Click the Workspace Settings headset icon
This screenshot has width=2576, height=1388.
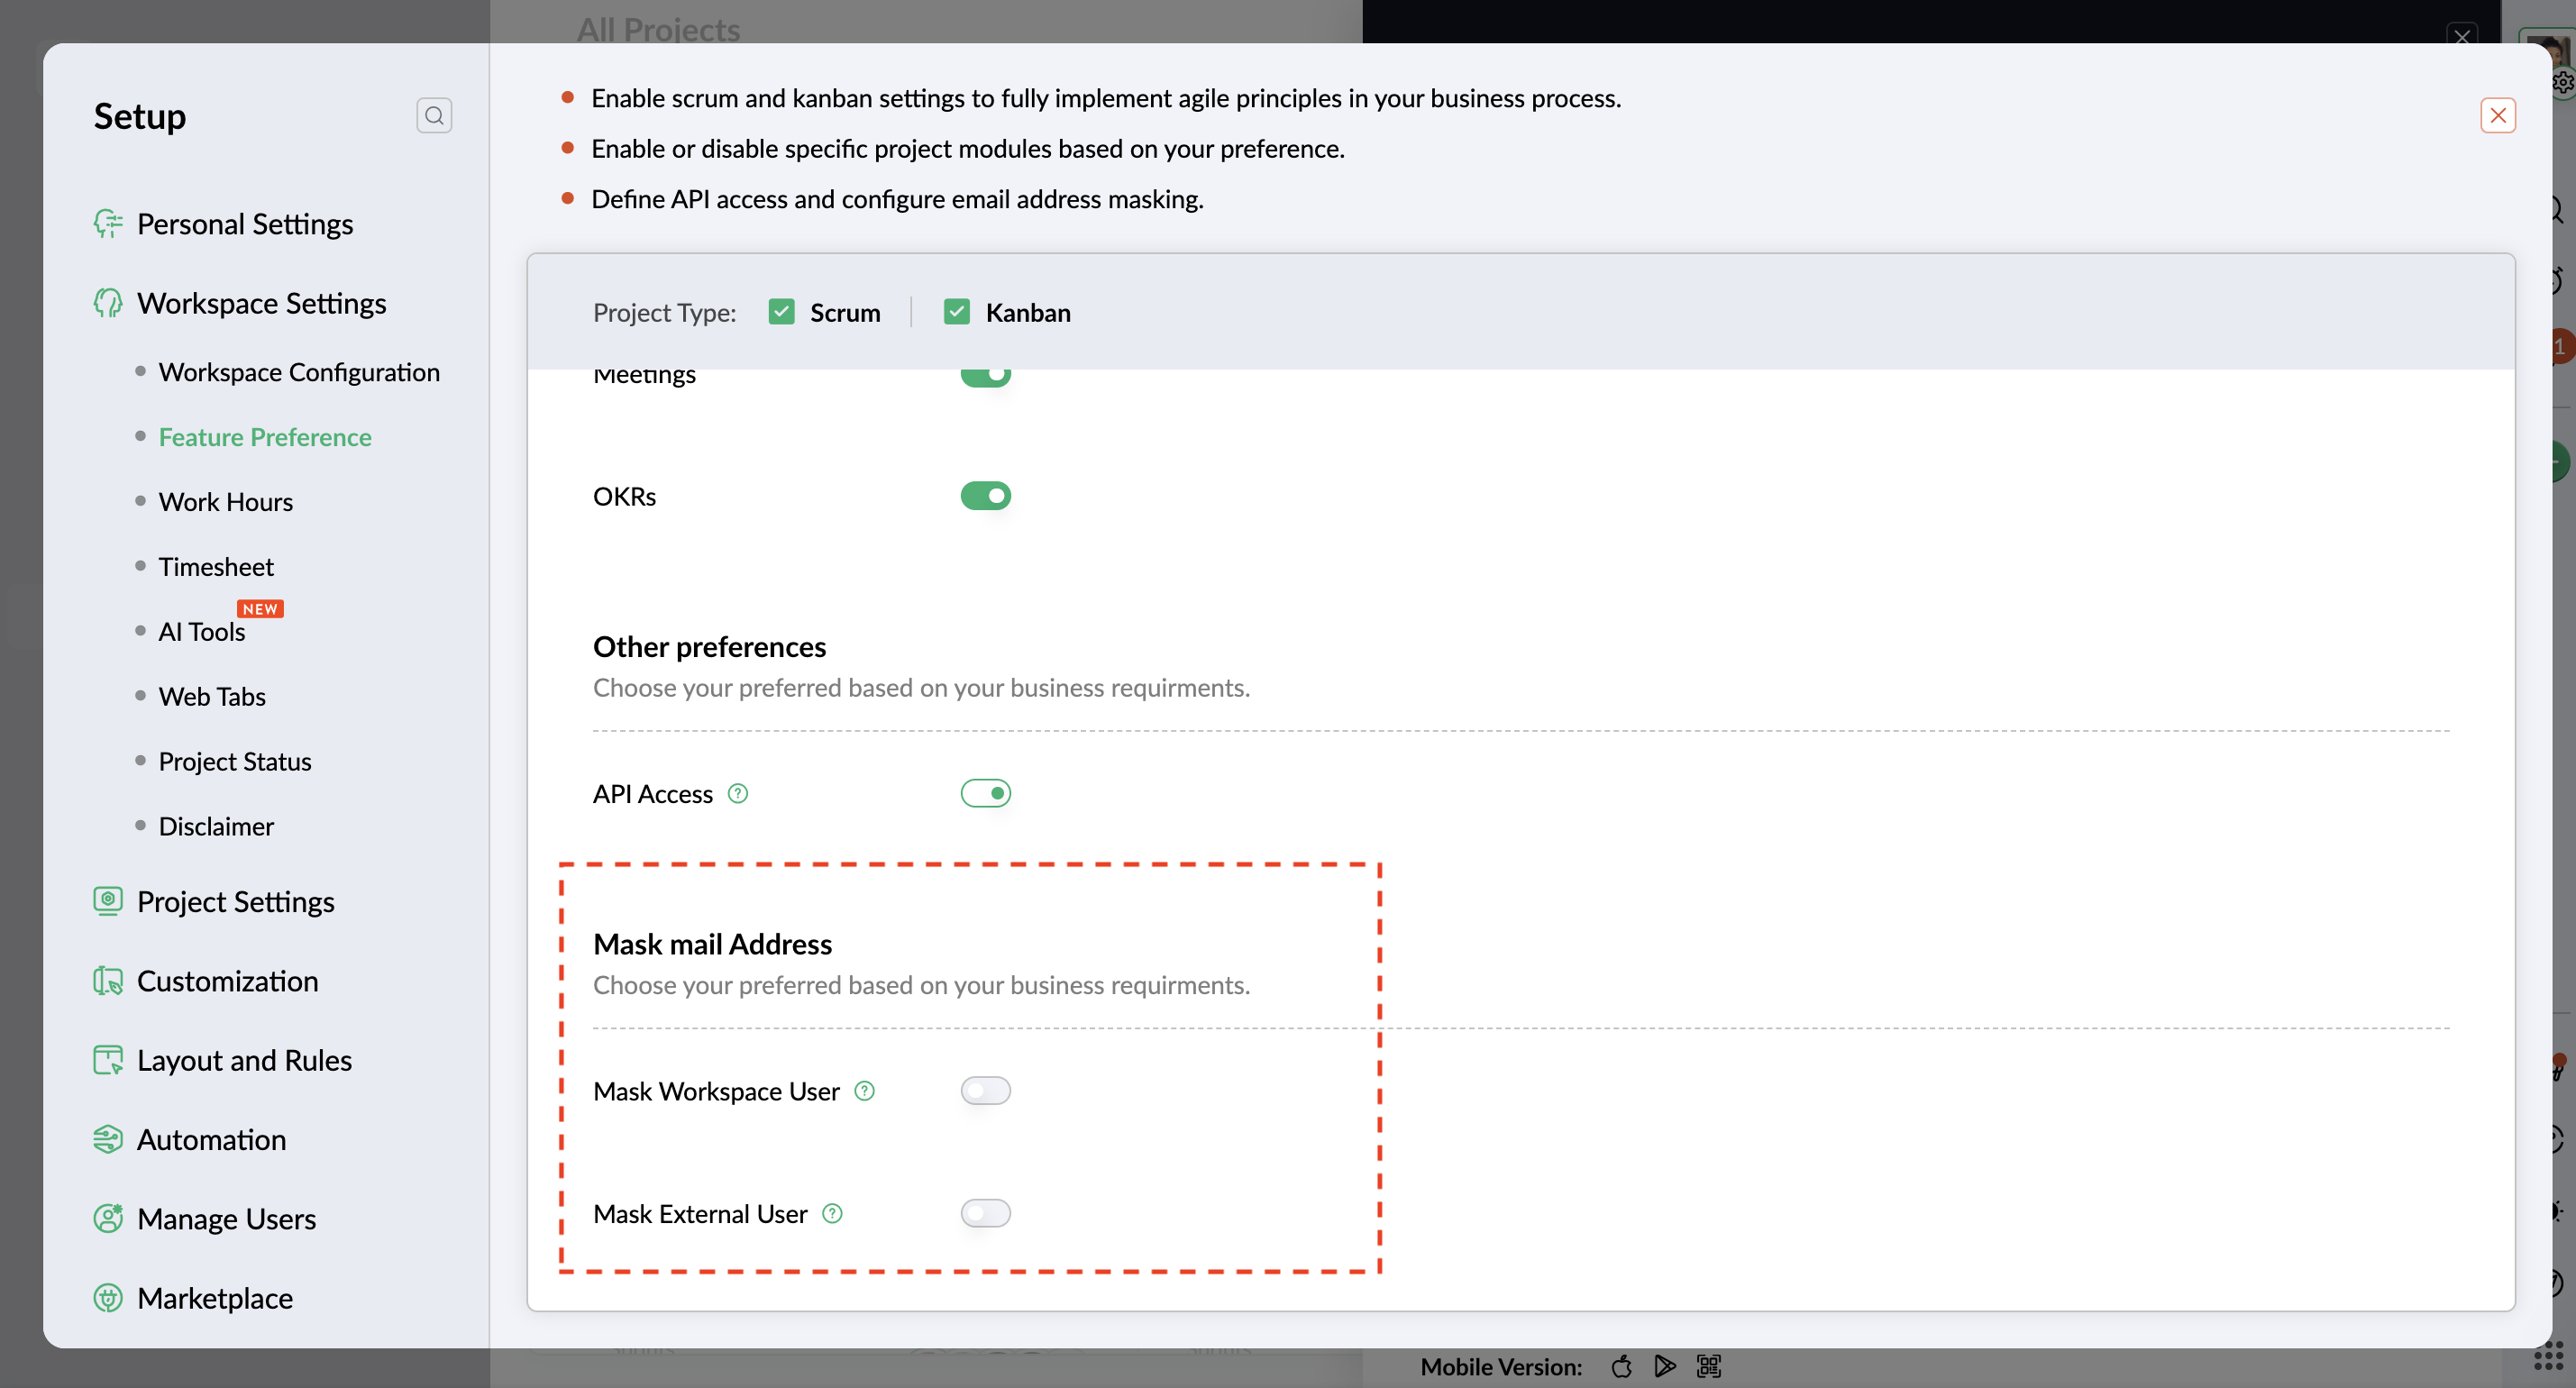[x=108, y=302]
